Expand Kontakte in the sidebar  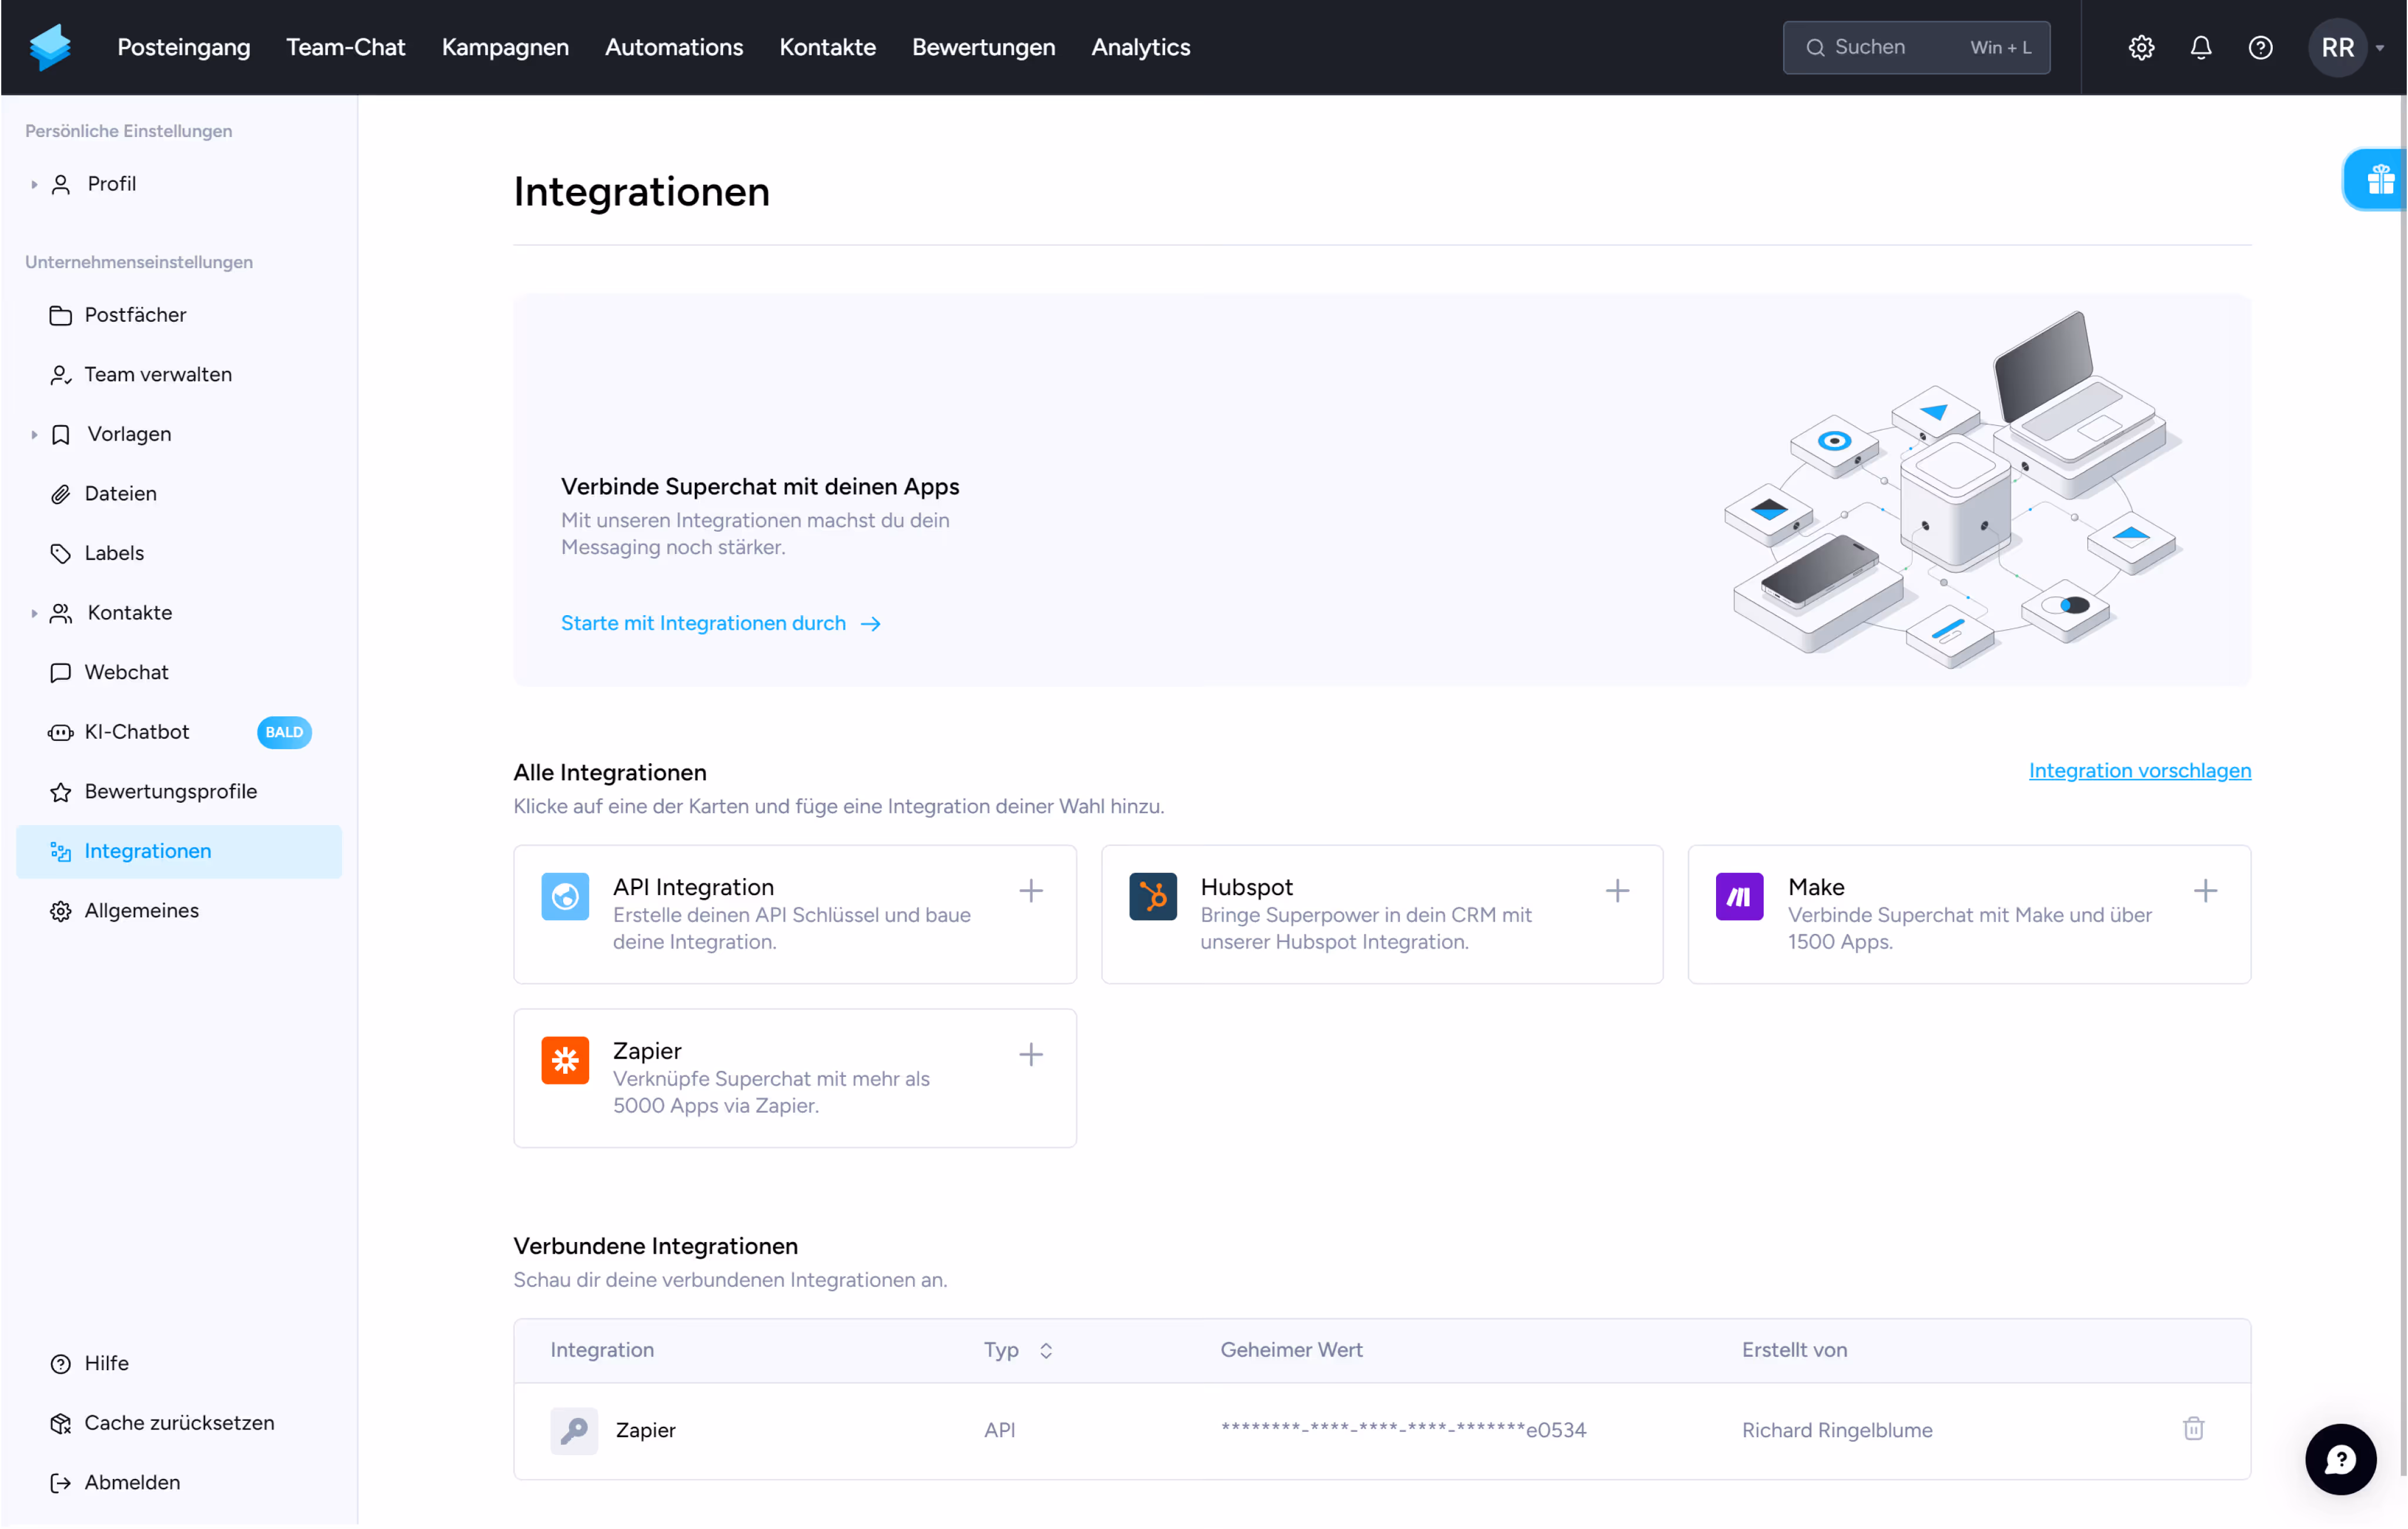(34, 613)
